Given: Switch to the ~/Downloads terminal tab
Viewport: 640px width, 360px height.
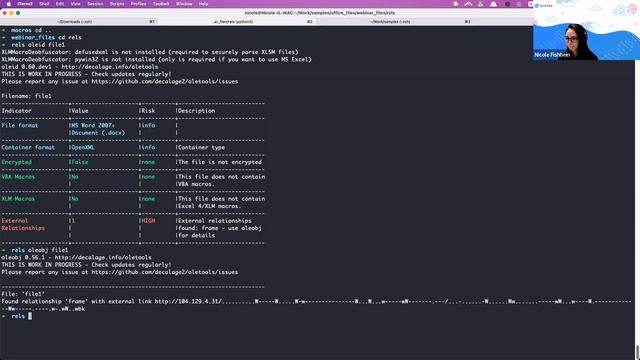Looking at the screenshot, I should [79, 21].
